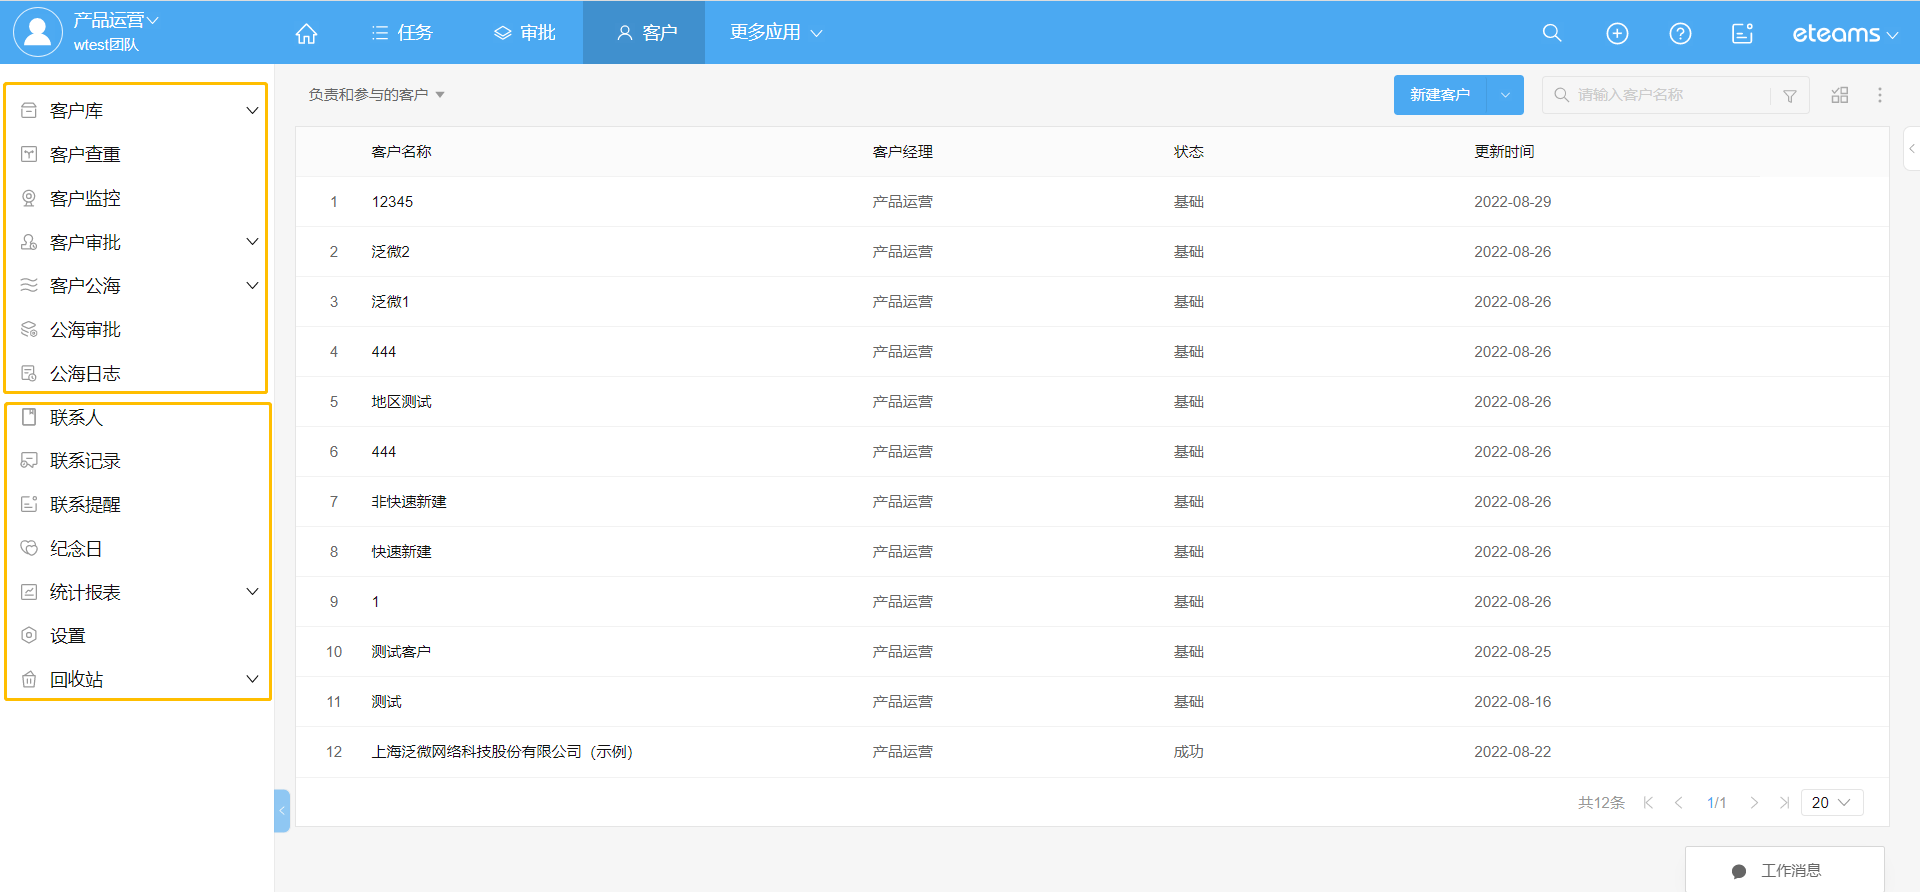This screenshot has width=1920, height=892.
Task: Open the vertical three-dot more options
Action: pyautogui.click(x=1879, y=95)
